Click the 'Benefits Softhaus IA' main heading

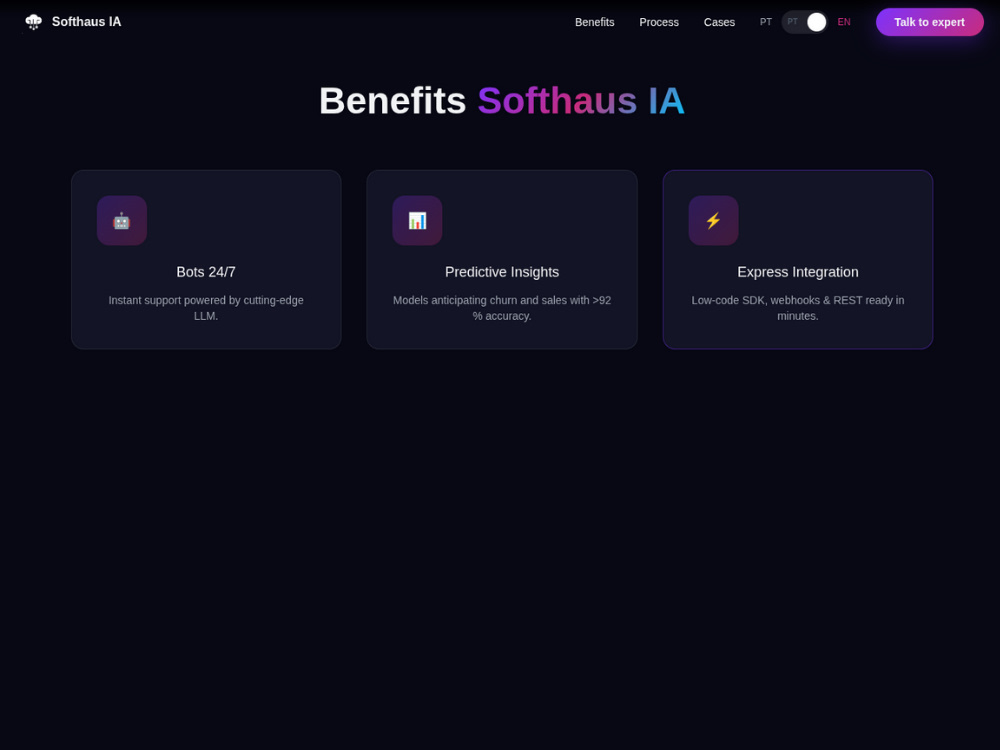pos(501,101)
